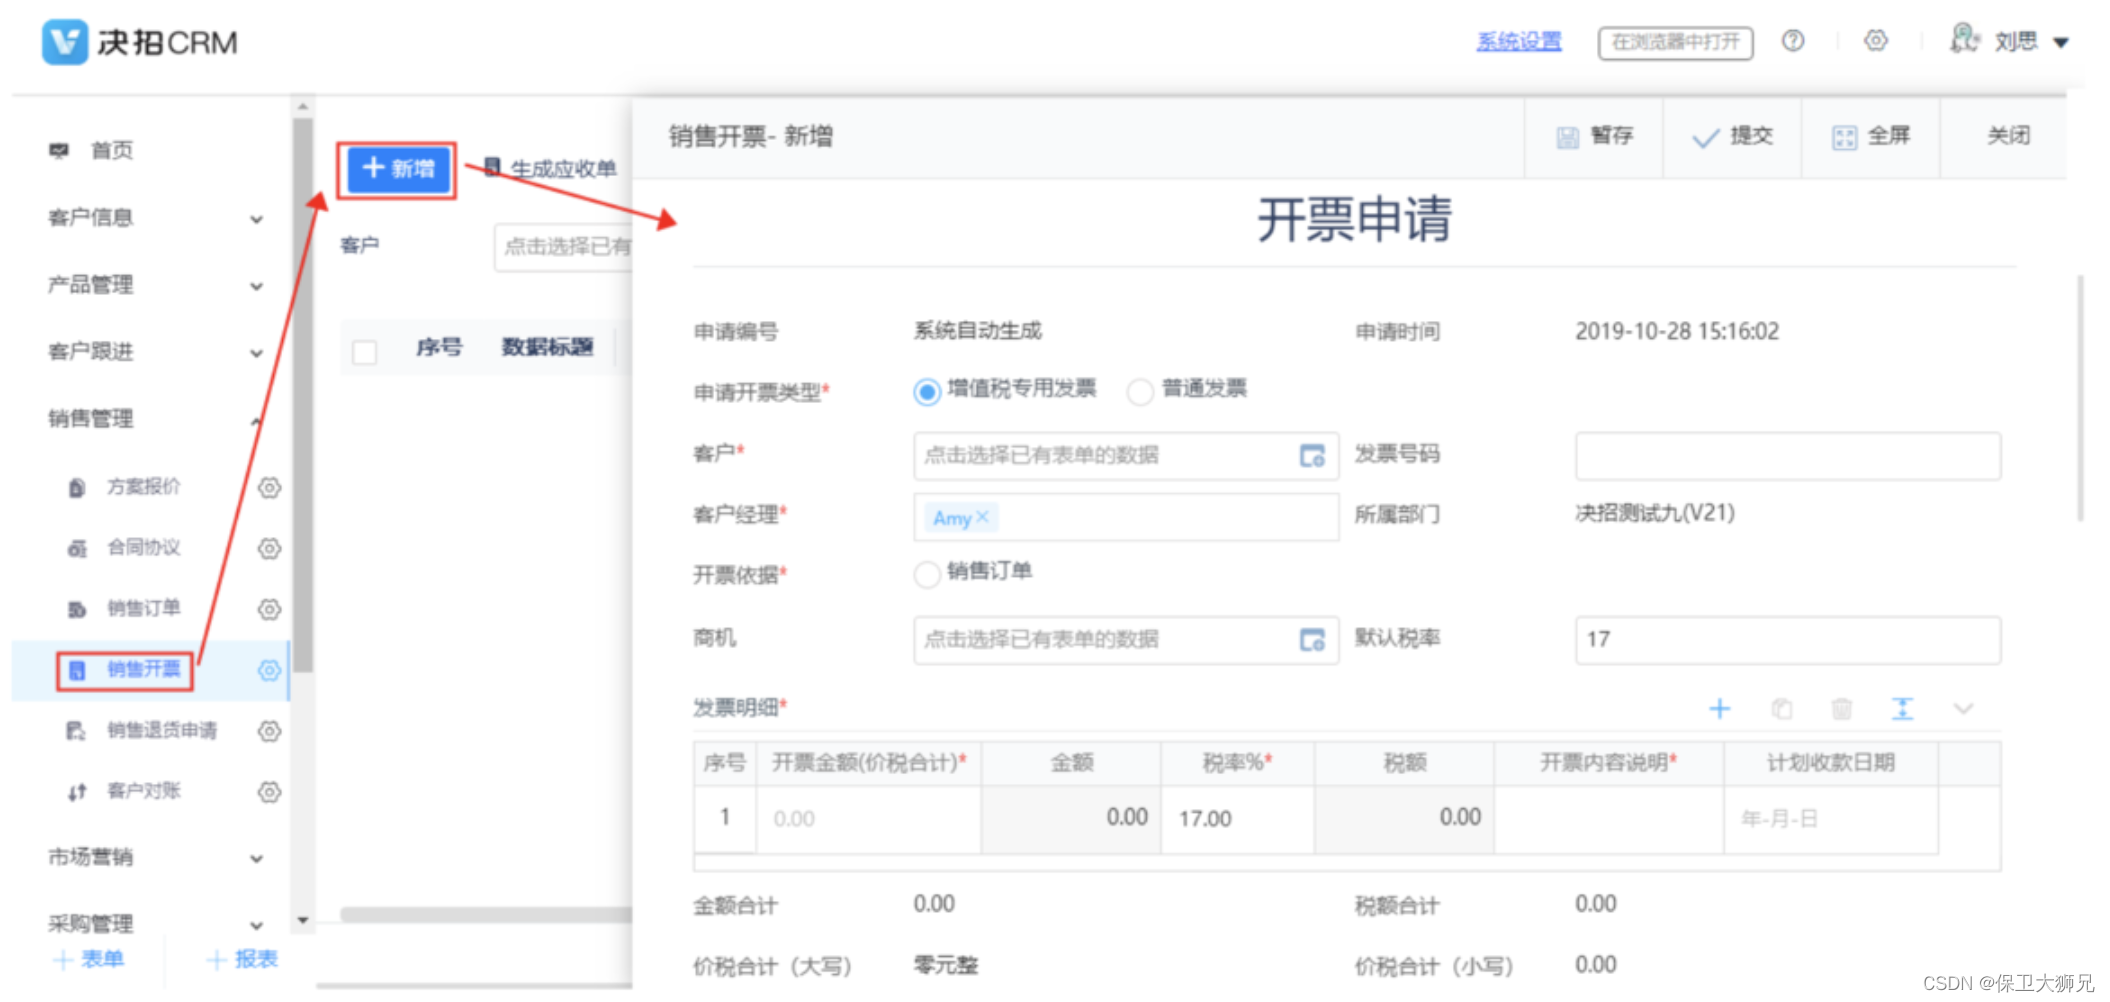Open the 刘思 user dropdown arrow
Viewport: 2110px width, 1002px height.
2061,43
